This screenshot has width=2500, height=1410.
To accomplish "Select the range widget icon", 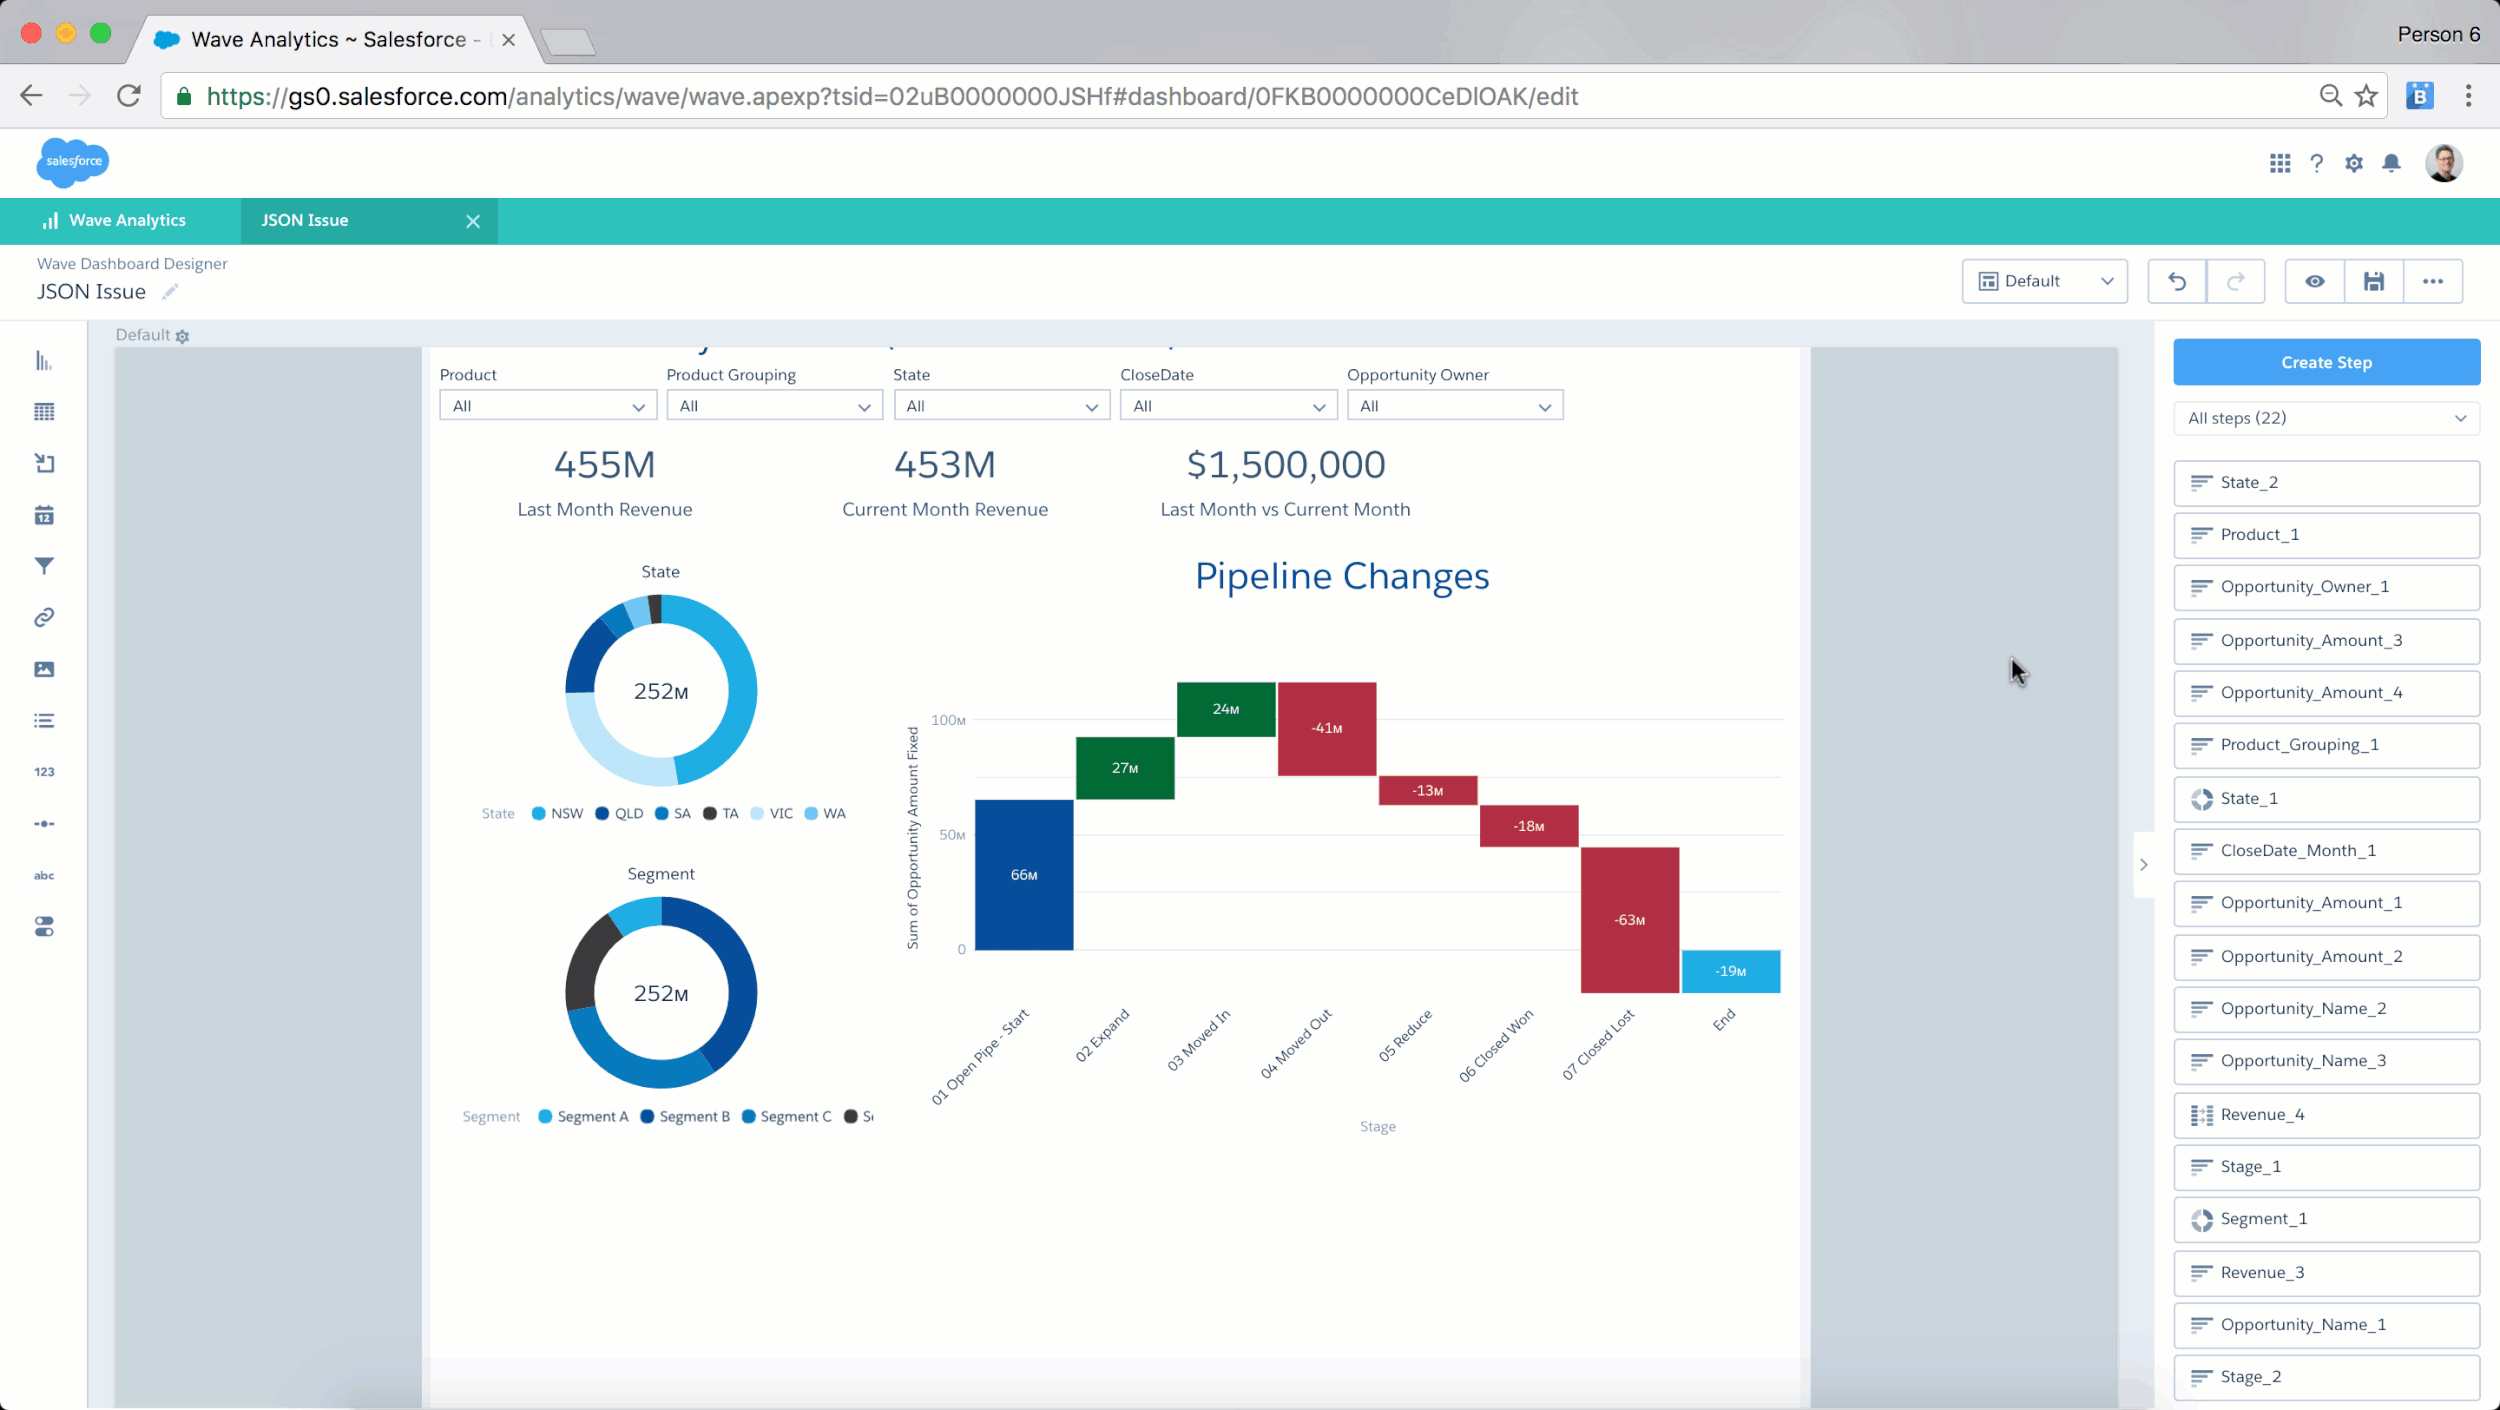I will tap(44, 824).
